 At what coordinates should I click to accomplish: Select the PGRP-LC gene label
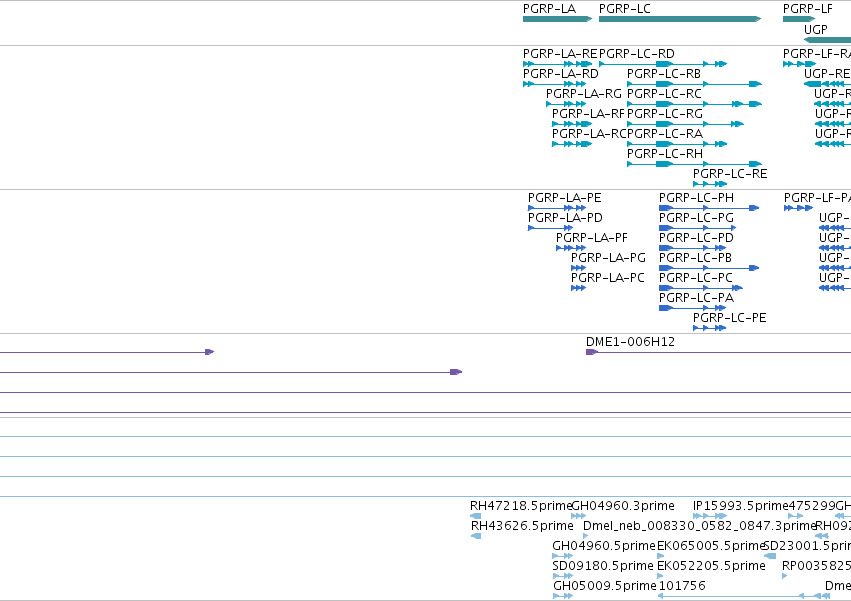coord(625,9)
